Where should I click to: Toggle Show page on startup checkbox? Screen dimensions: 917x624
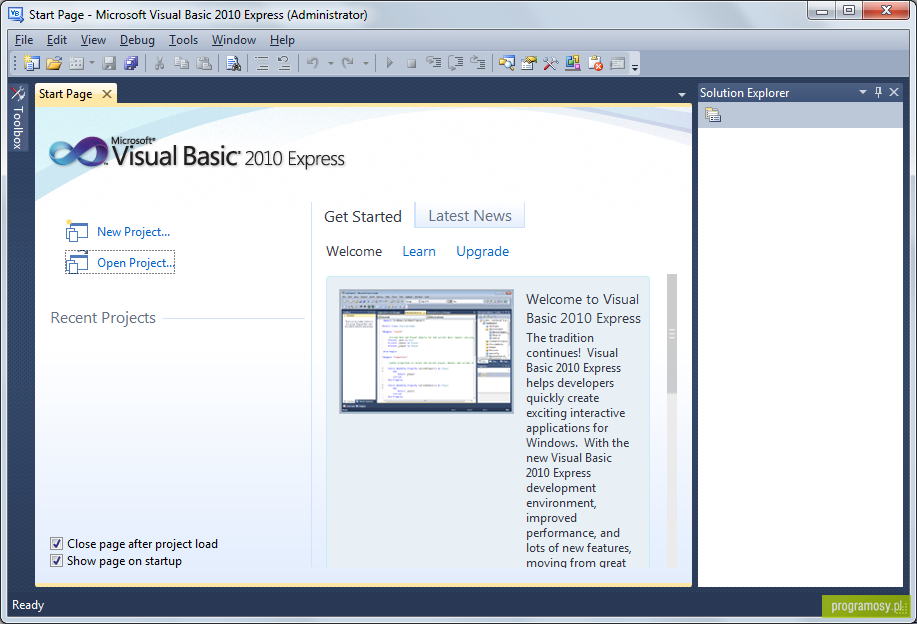point(56,561)
